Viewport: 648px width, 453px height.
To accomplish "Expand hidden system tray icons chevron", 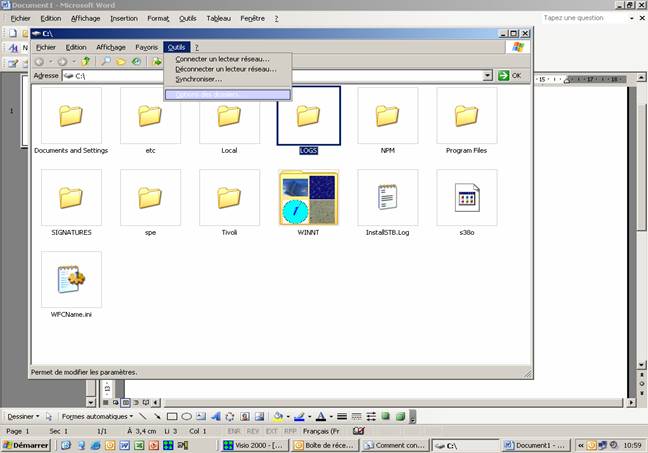I will (580, 445).
